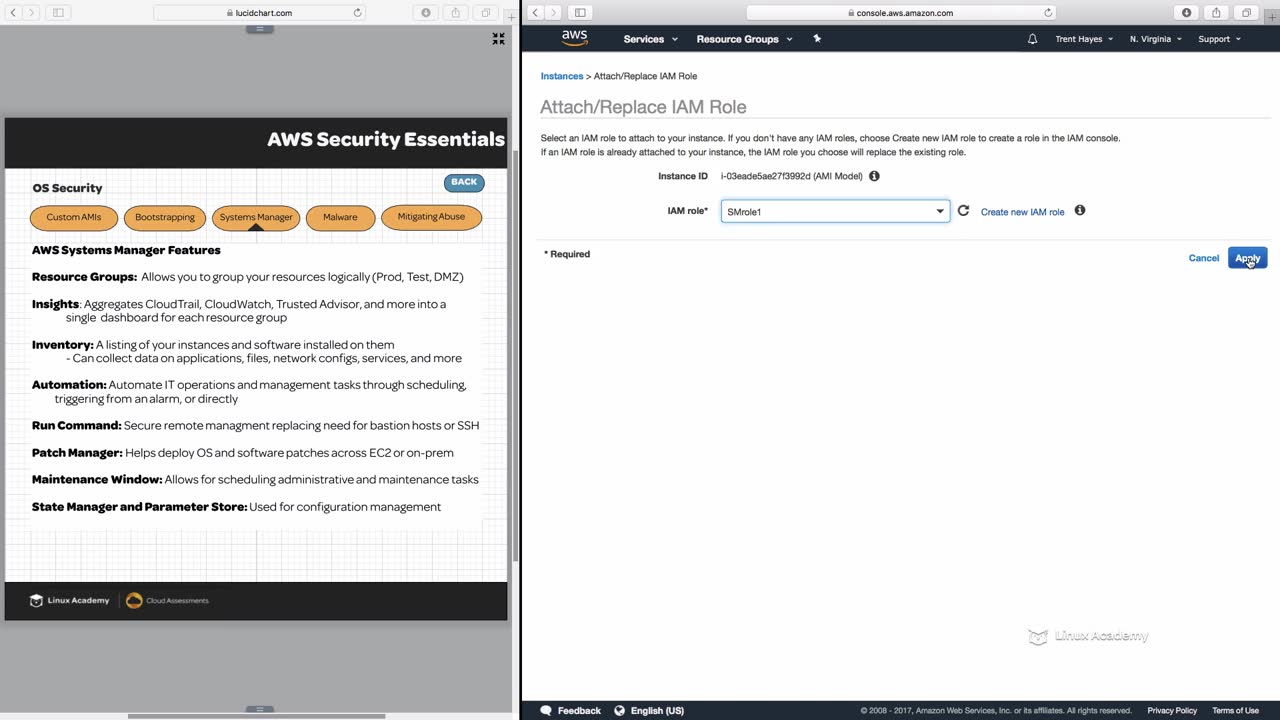Expand the IAM role dropdown showing SMrole1
This screenshot has width=1280, height=720.
pos(835,211)
